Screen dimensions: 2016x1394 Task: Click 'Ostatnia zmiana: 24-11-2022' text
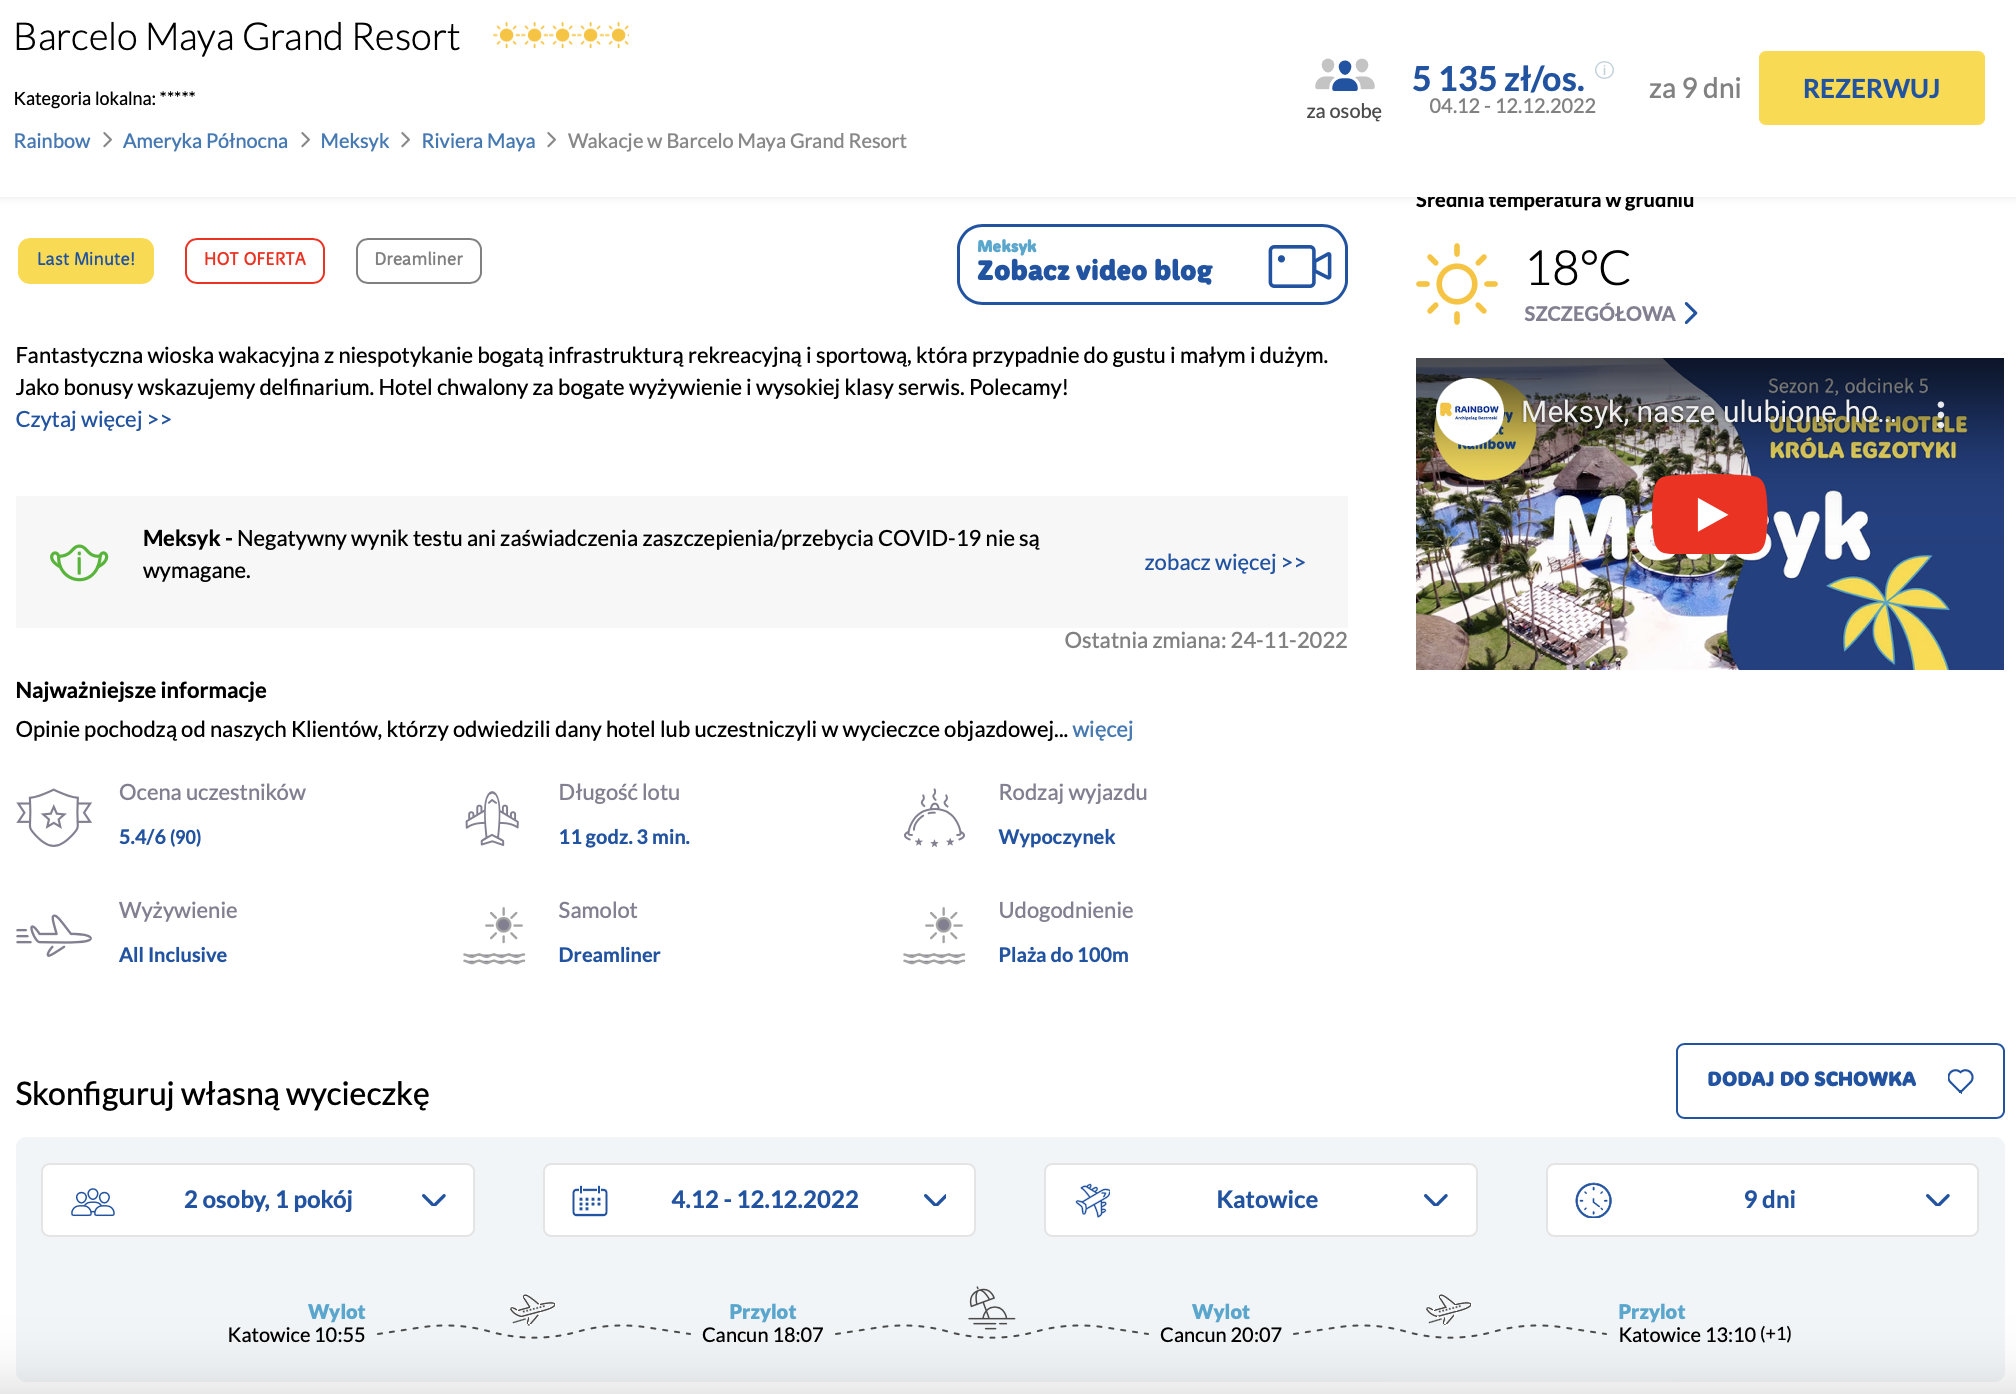click(1205, 640)
